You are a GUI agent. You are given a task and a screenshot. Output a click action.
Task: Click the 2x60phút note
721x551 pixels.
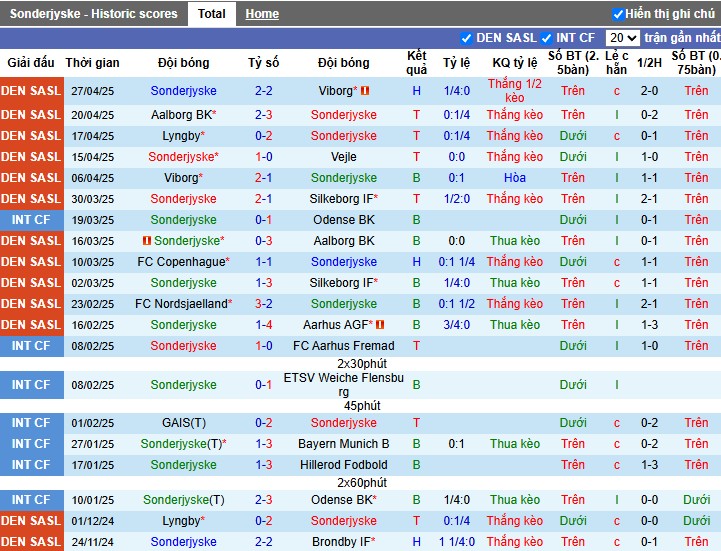pos(362,483)
